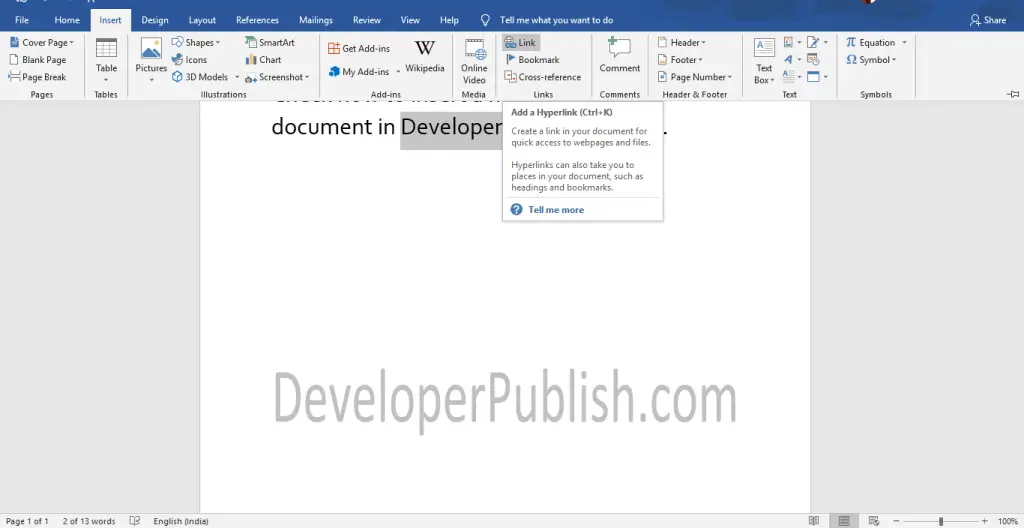Insert an Object from the Text group
This screenshot has width=1024, height=528.
817,76
